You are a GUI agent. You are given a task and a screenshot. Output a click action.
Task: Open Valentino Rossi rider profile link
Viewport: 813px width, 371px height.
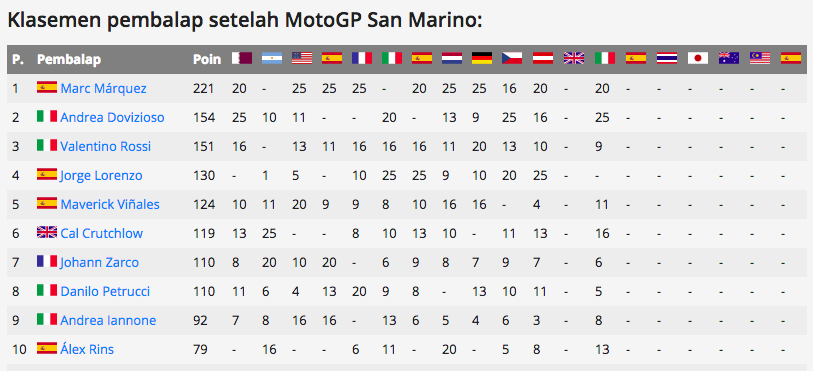[105, 147]
